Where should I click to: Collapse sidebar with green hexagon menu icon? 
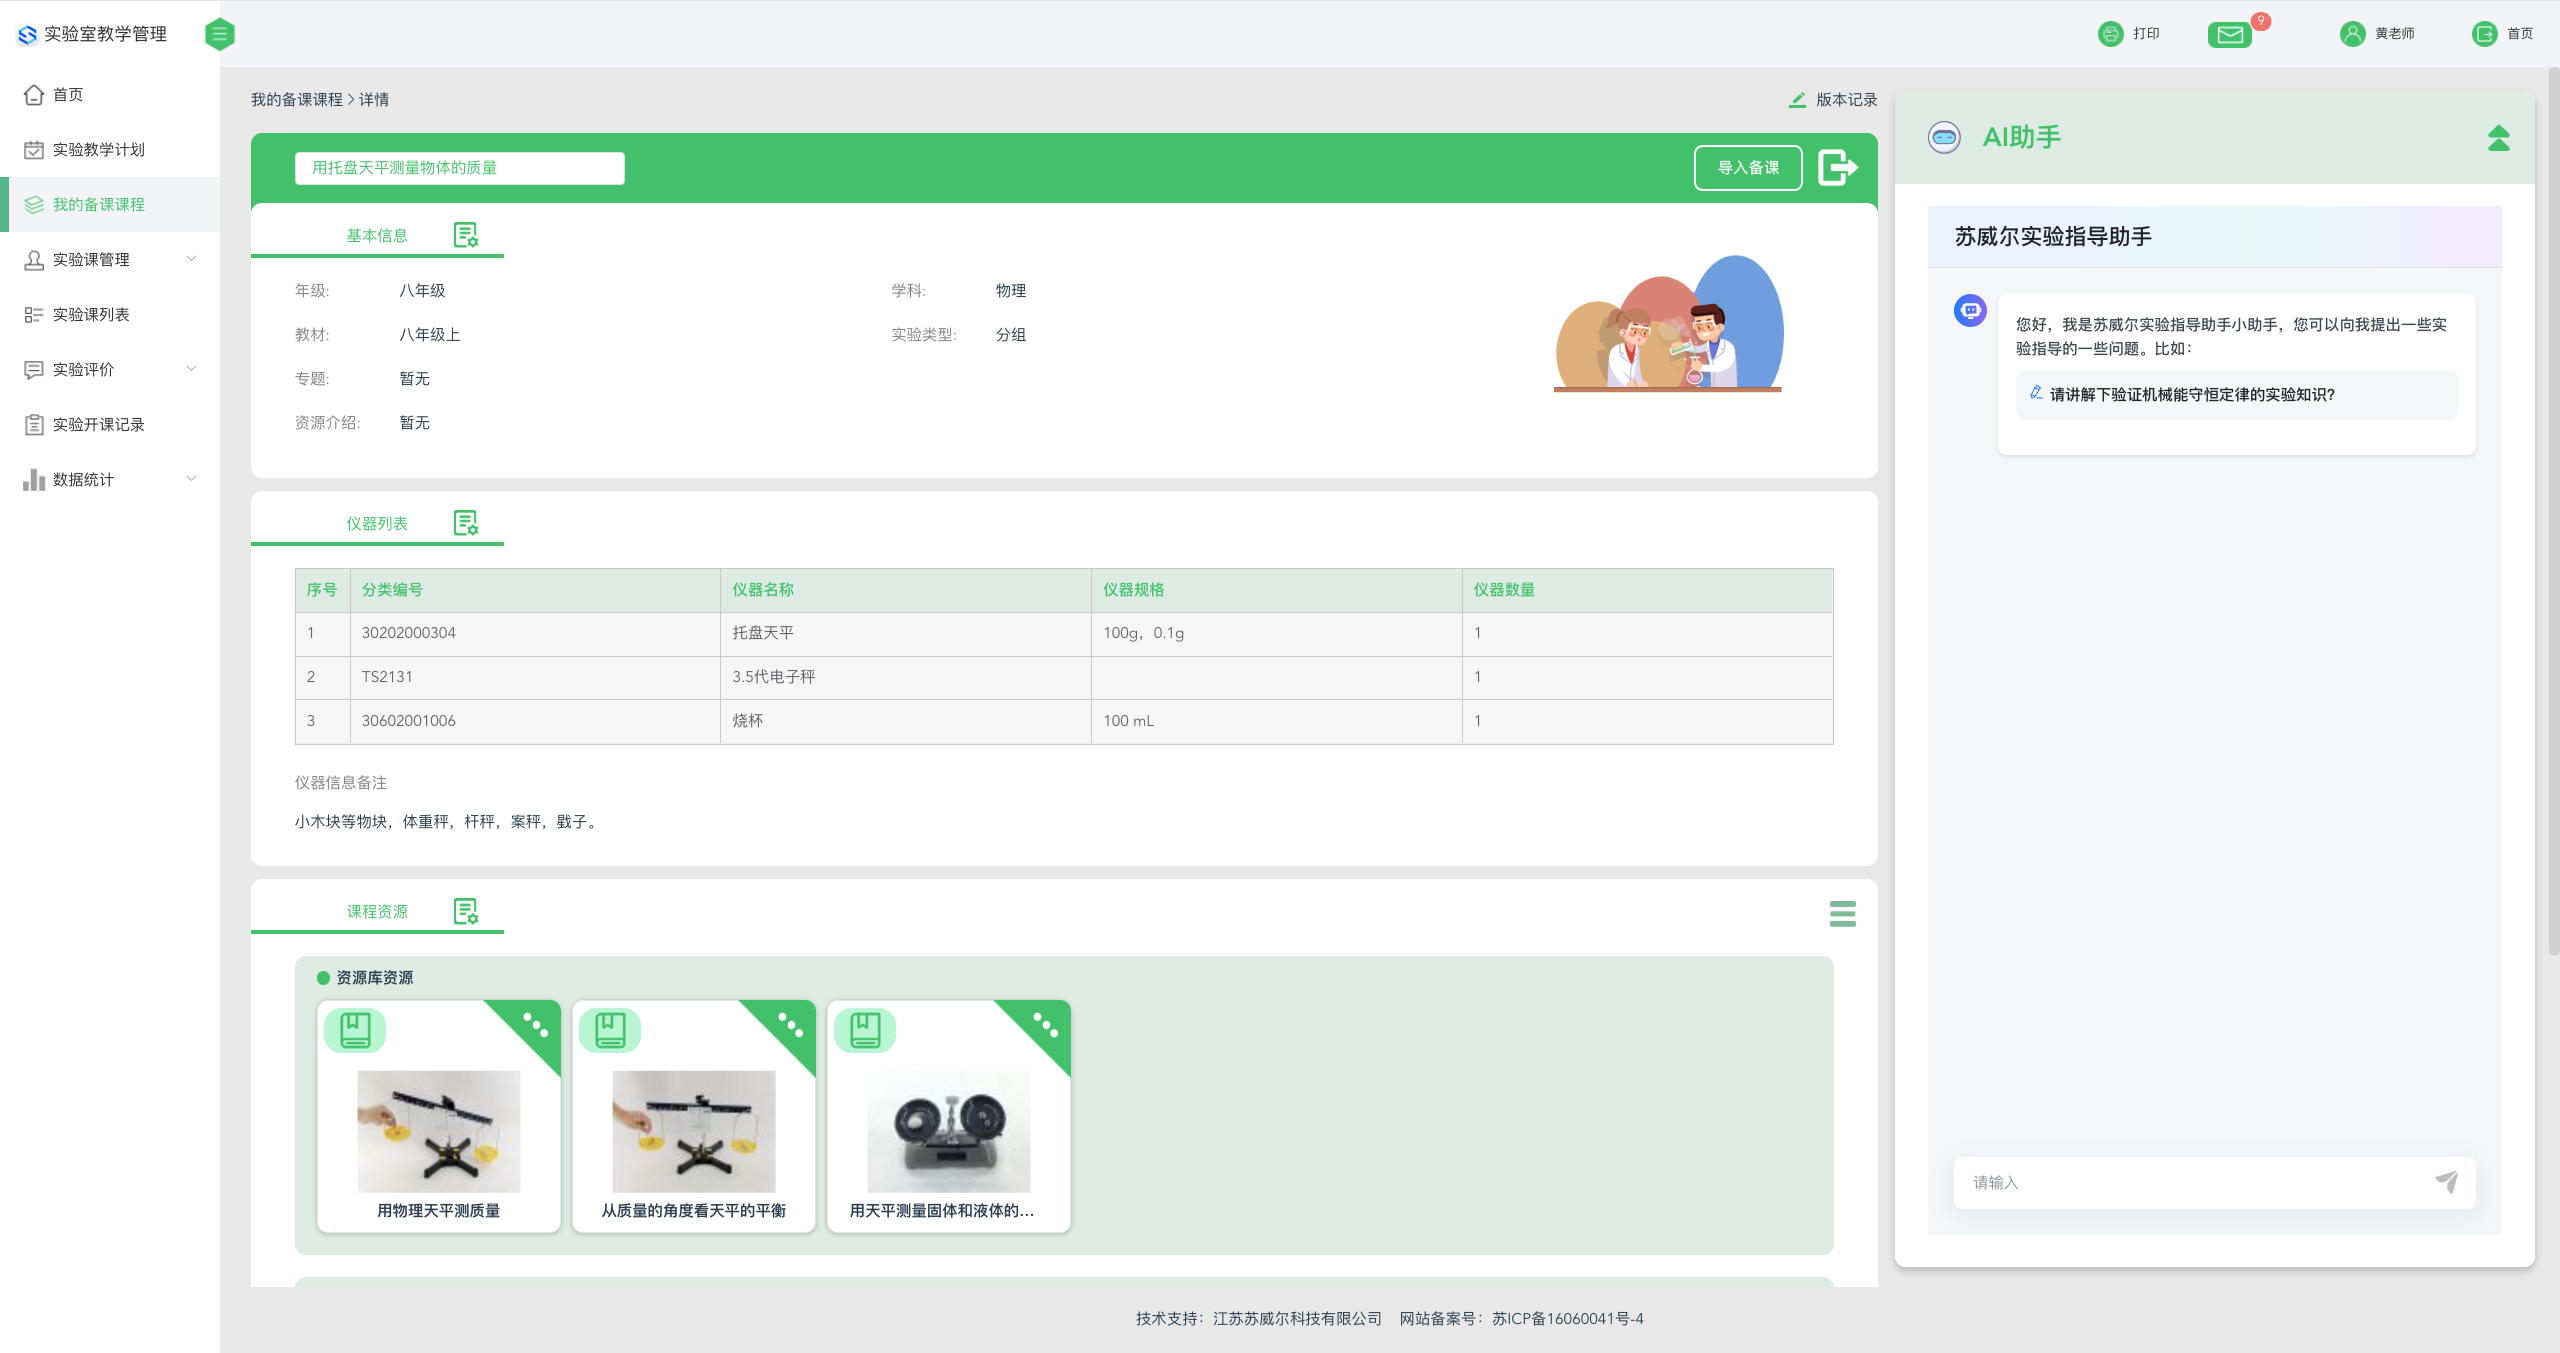coord(219,34)
